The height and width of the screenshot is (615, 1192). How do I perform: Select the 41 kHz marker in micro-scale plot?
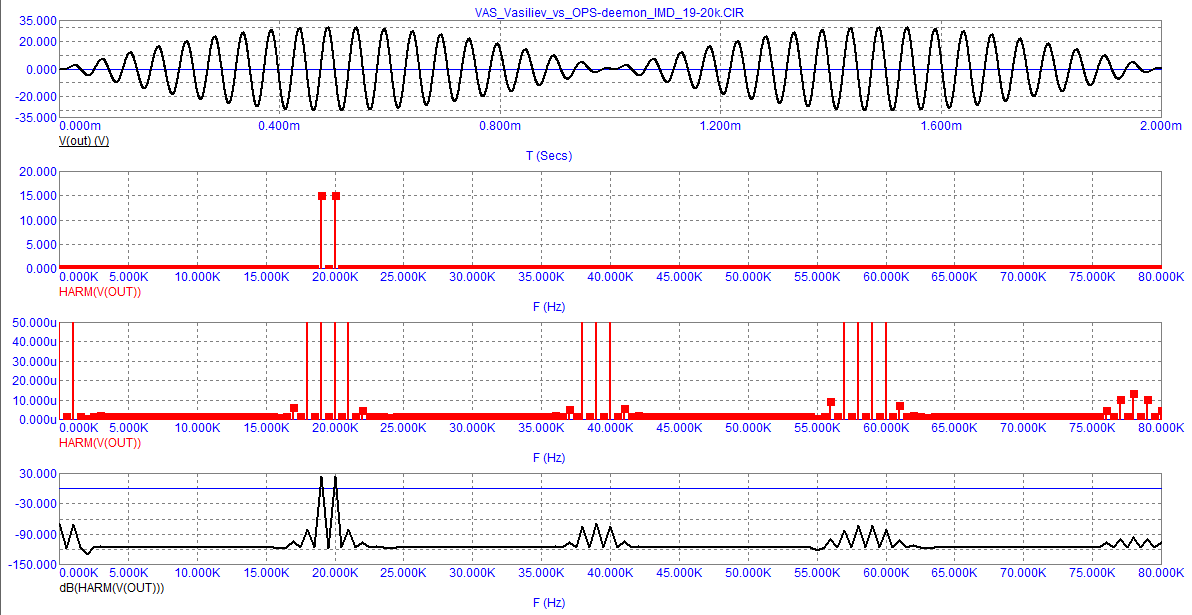tap(625, 409)
